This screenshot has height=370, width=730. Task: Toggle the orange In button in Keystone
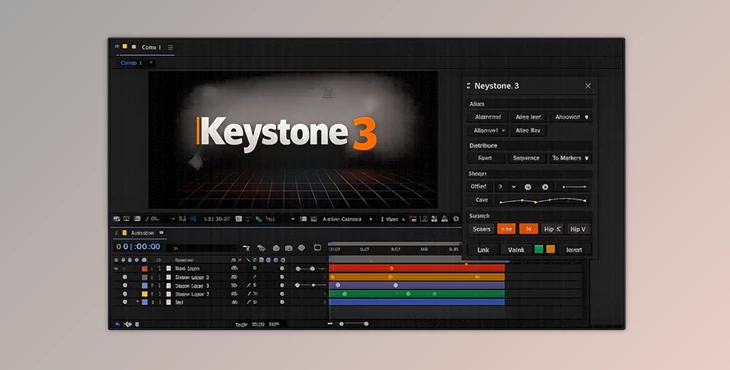pyautogui.click(x=528, y=229)
